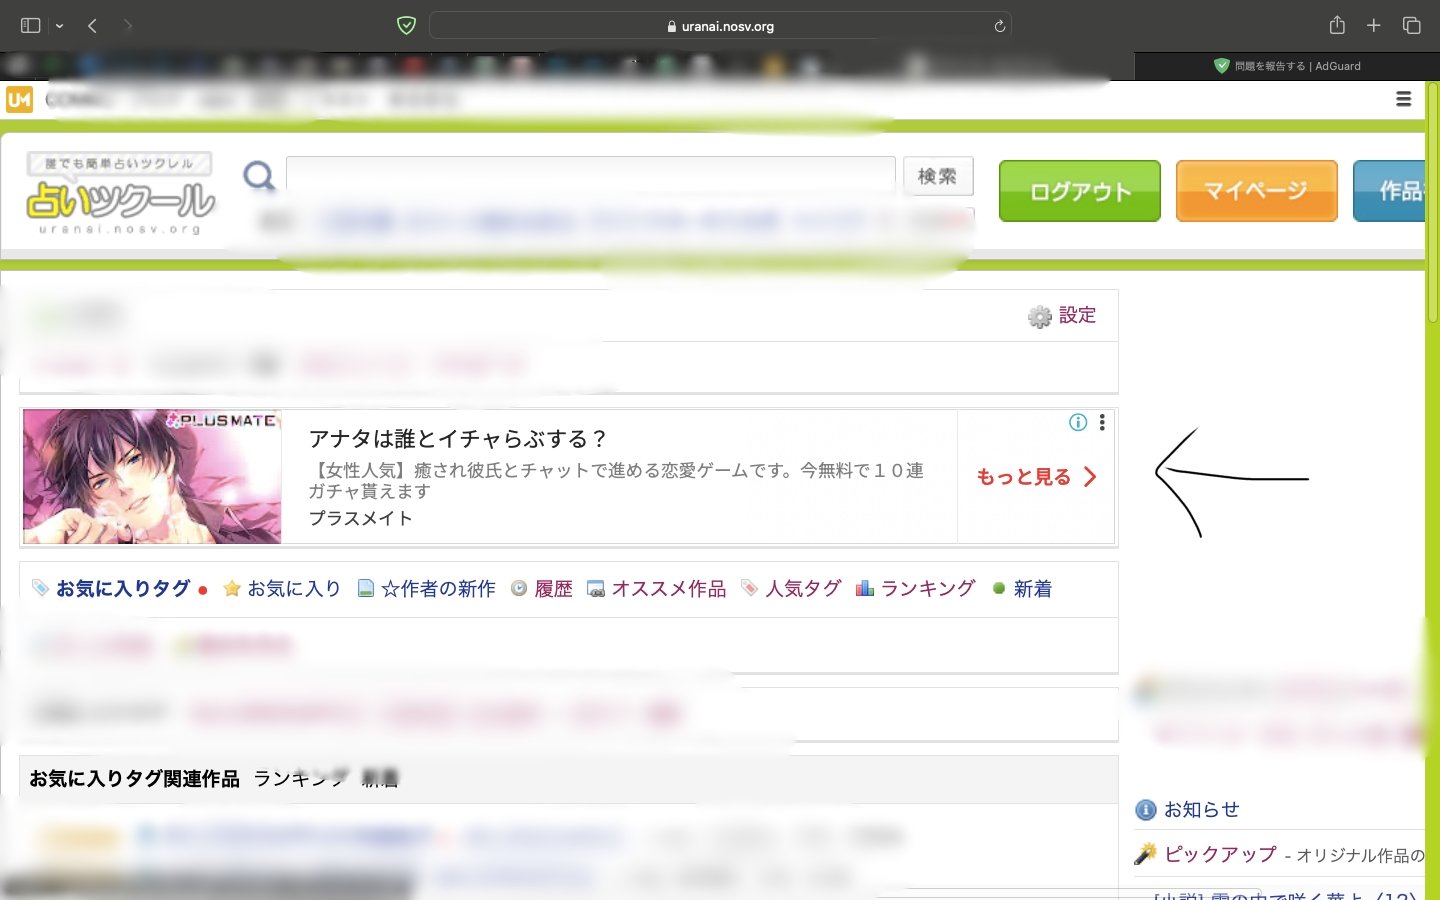
Task: Click the info (i) icon on the PLUS MATE ad
Action: (1078, 422)
